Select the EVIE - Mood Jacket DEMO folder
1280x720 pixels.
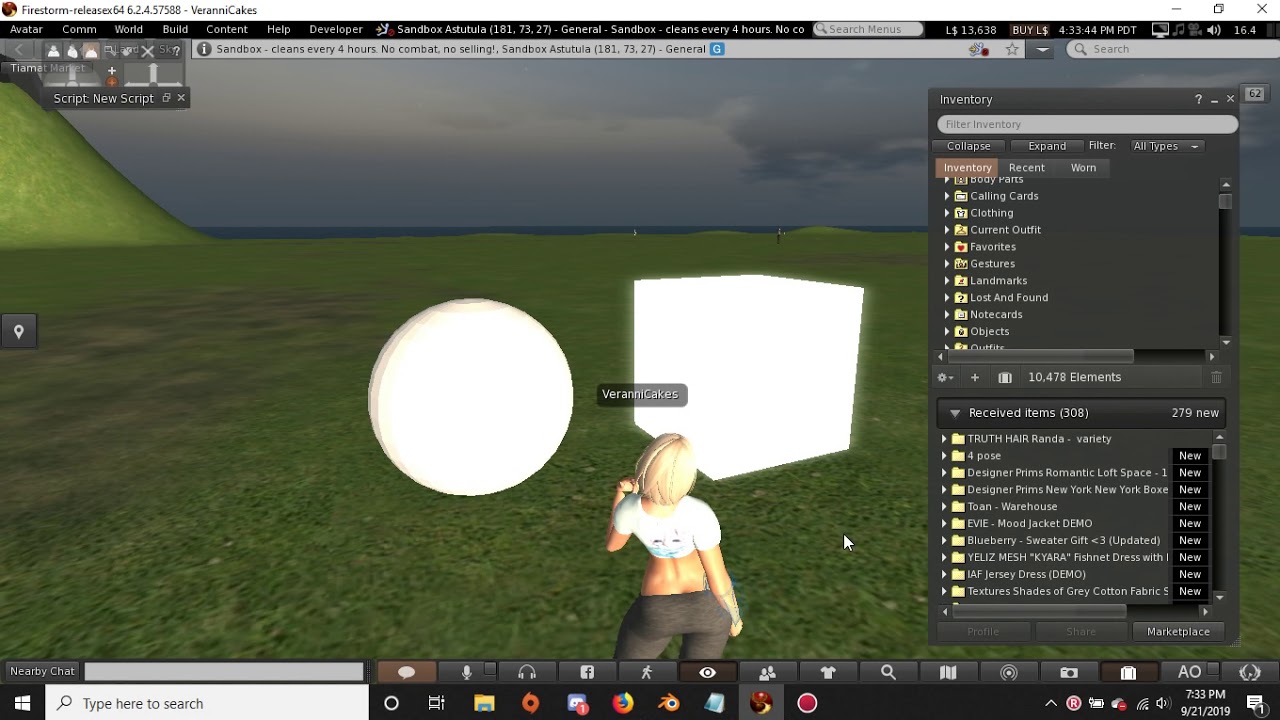tap(1030, 524)
